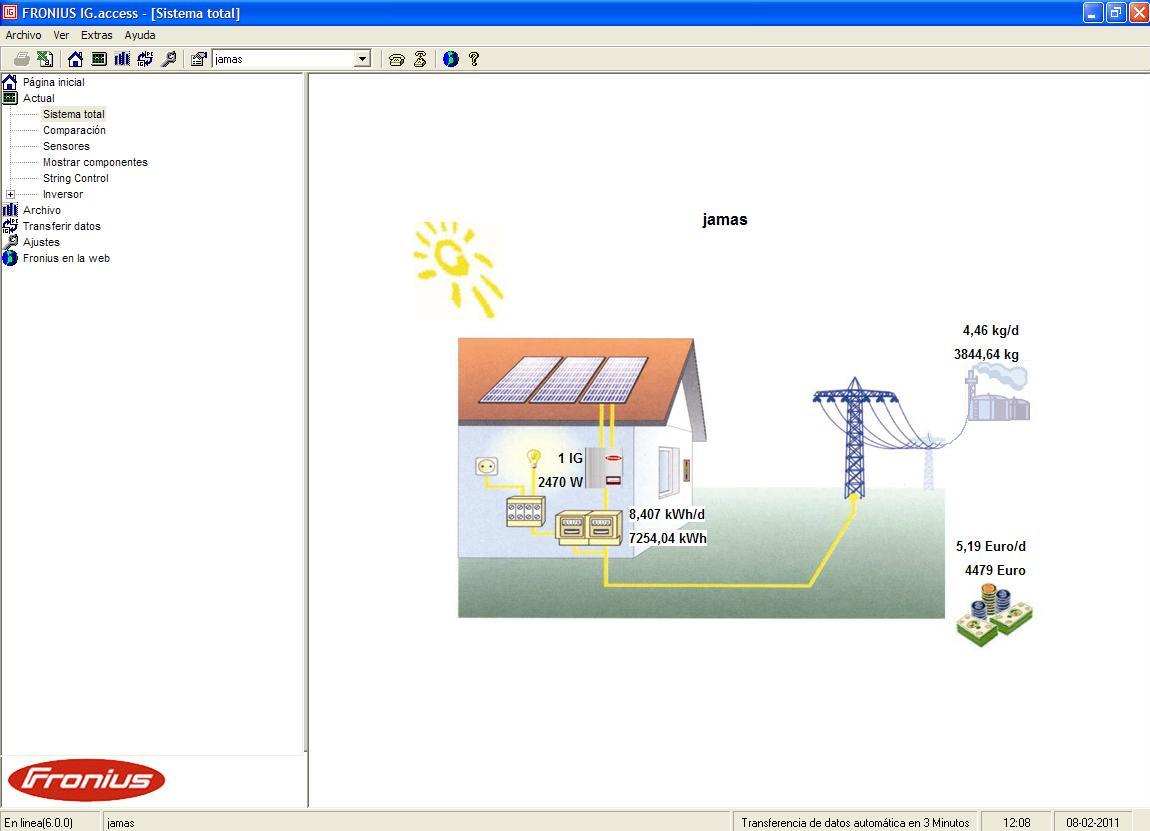The image size is (1150, 831).
Task: Click the automatic data transfer status message
Action: (855, 823)
